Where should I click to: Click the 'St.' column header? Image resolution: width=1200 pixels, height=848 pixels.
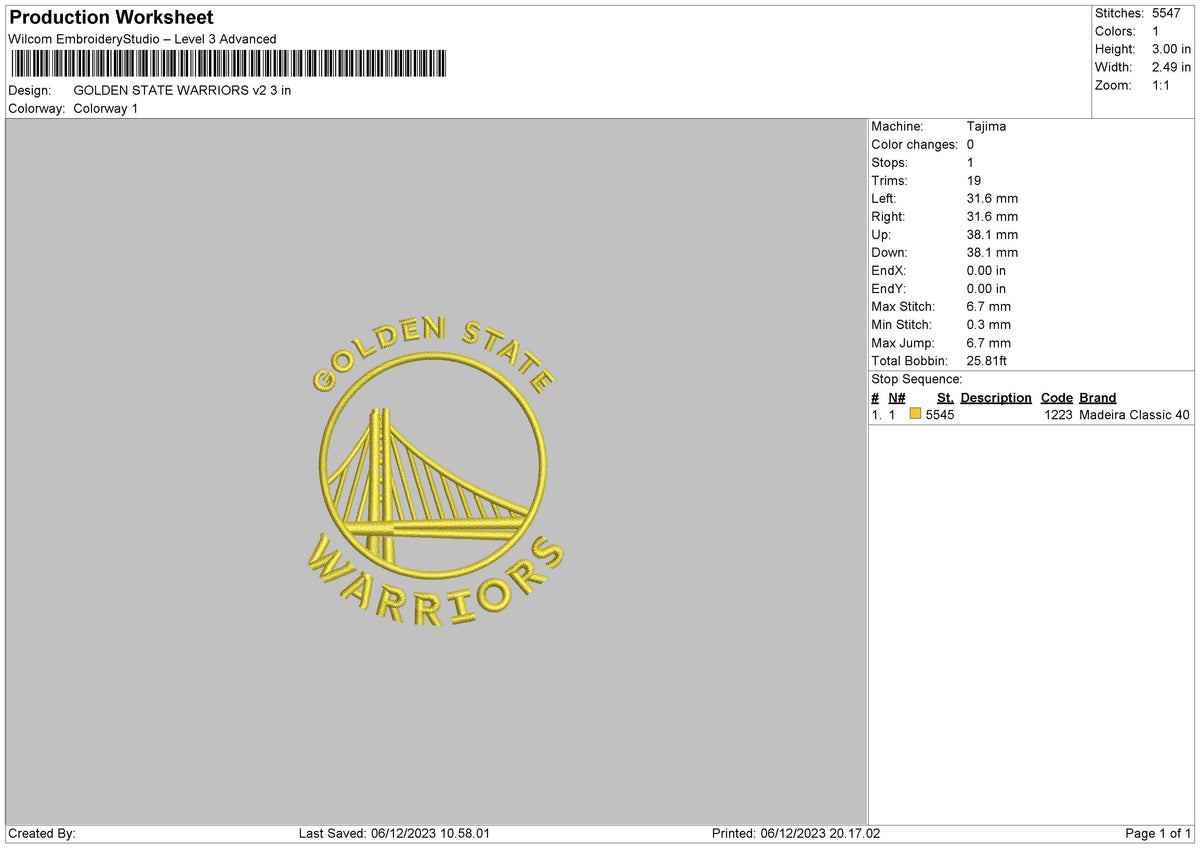point(945,397)
